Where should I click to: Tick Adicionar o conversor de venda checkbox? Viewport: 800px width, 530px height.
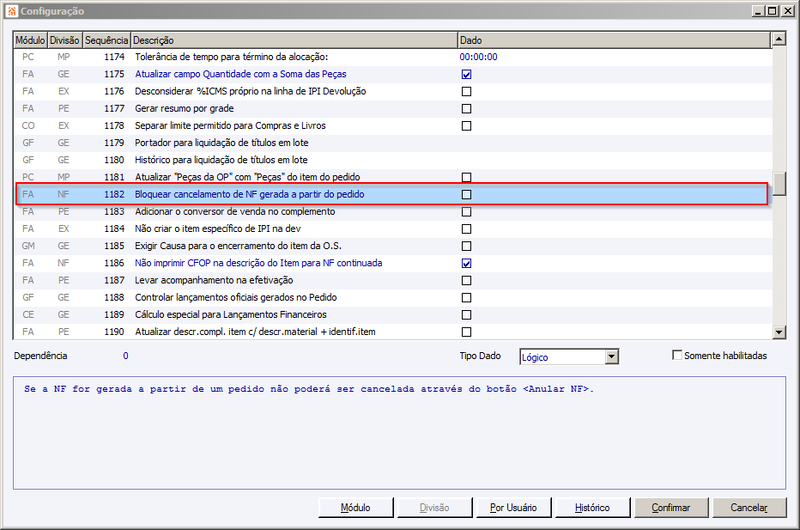coord(466,212)
